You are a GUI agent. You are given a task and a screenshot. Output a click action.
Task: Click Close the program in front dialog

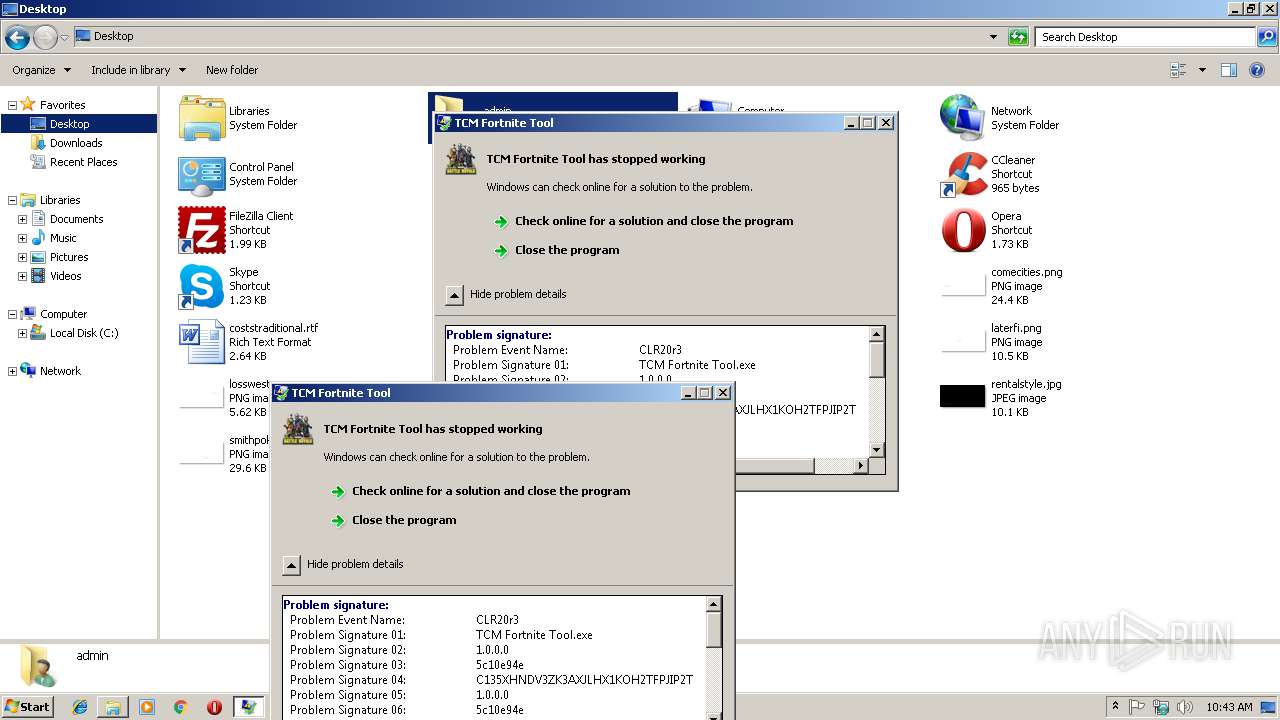click(404, 520)
